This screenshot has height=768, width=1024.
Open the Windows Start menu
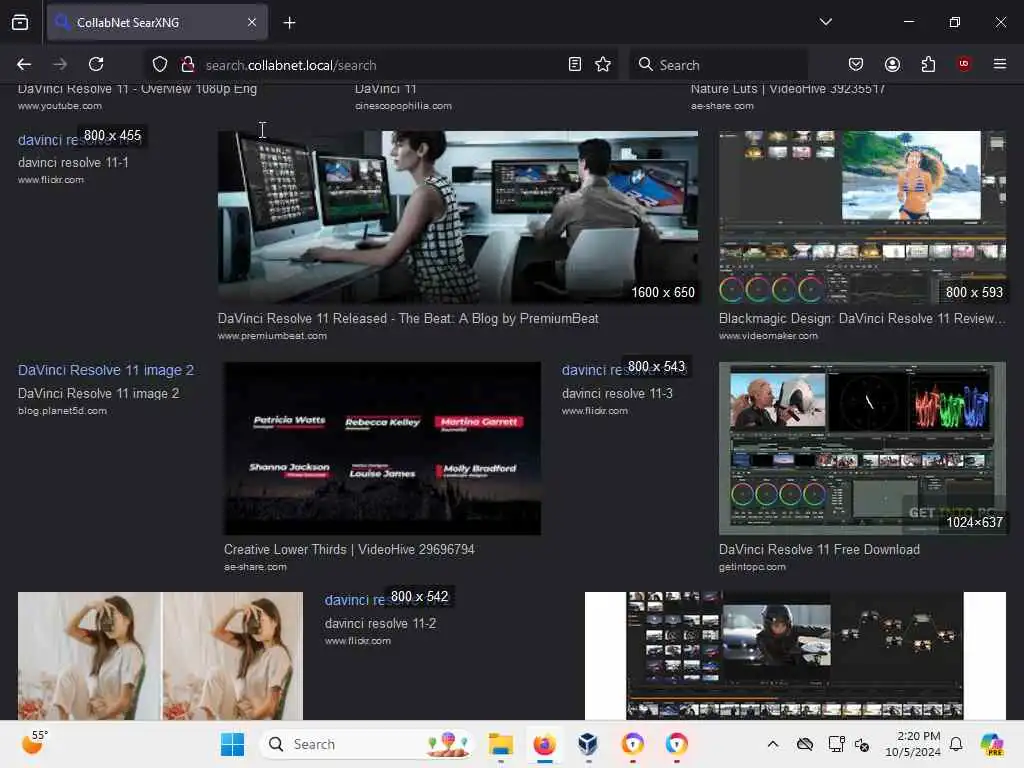232,744
